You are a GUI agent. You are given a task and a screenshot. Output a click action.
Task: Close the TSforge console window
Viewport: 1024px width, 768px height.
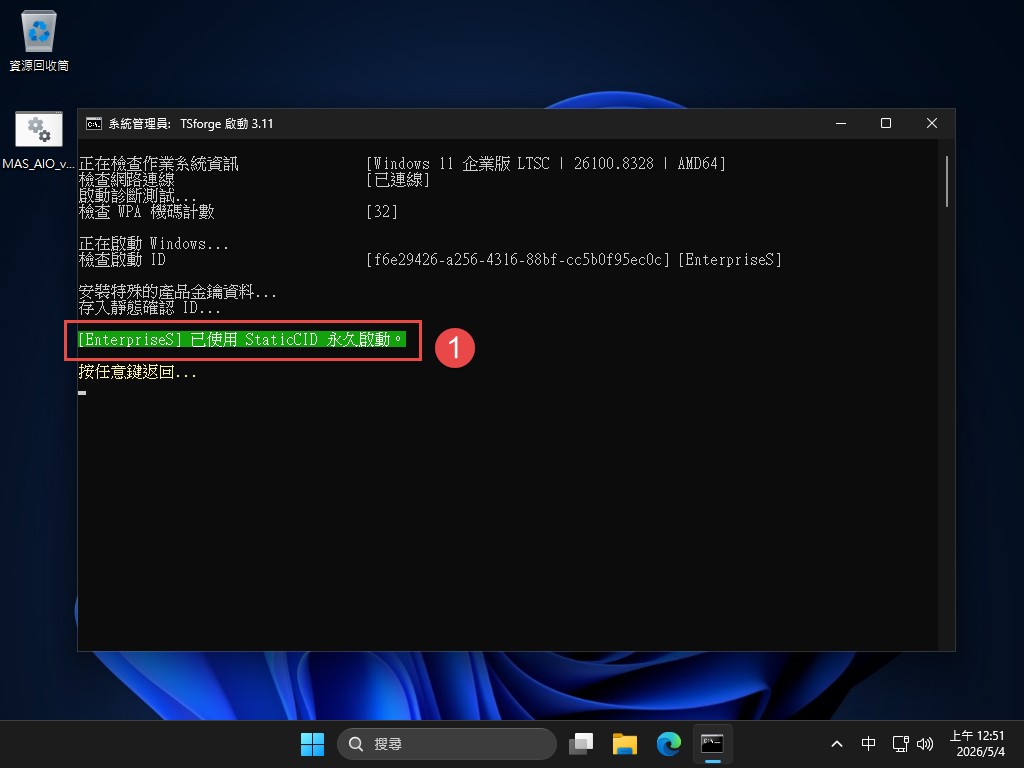(x=932, y=123)
